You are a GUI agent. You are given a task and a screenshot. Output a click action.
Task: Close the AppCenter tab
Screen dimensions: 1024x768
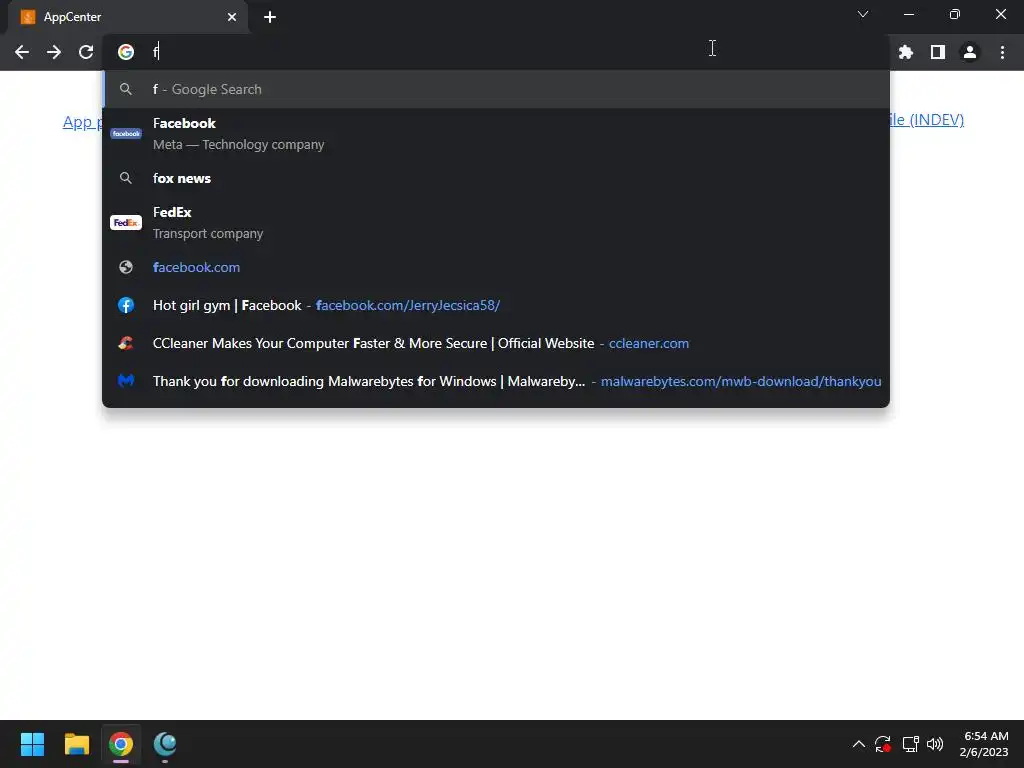(232, 17)
